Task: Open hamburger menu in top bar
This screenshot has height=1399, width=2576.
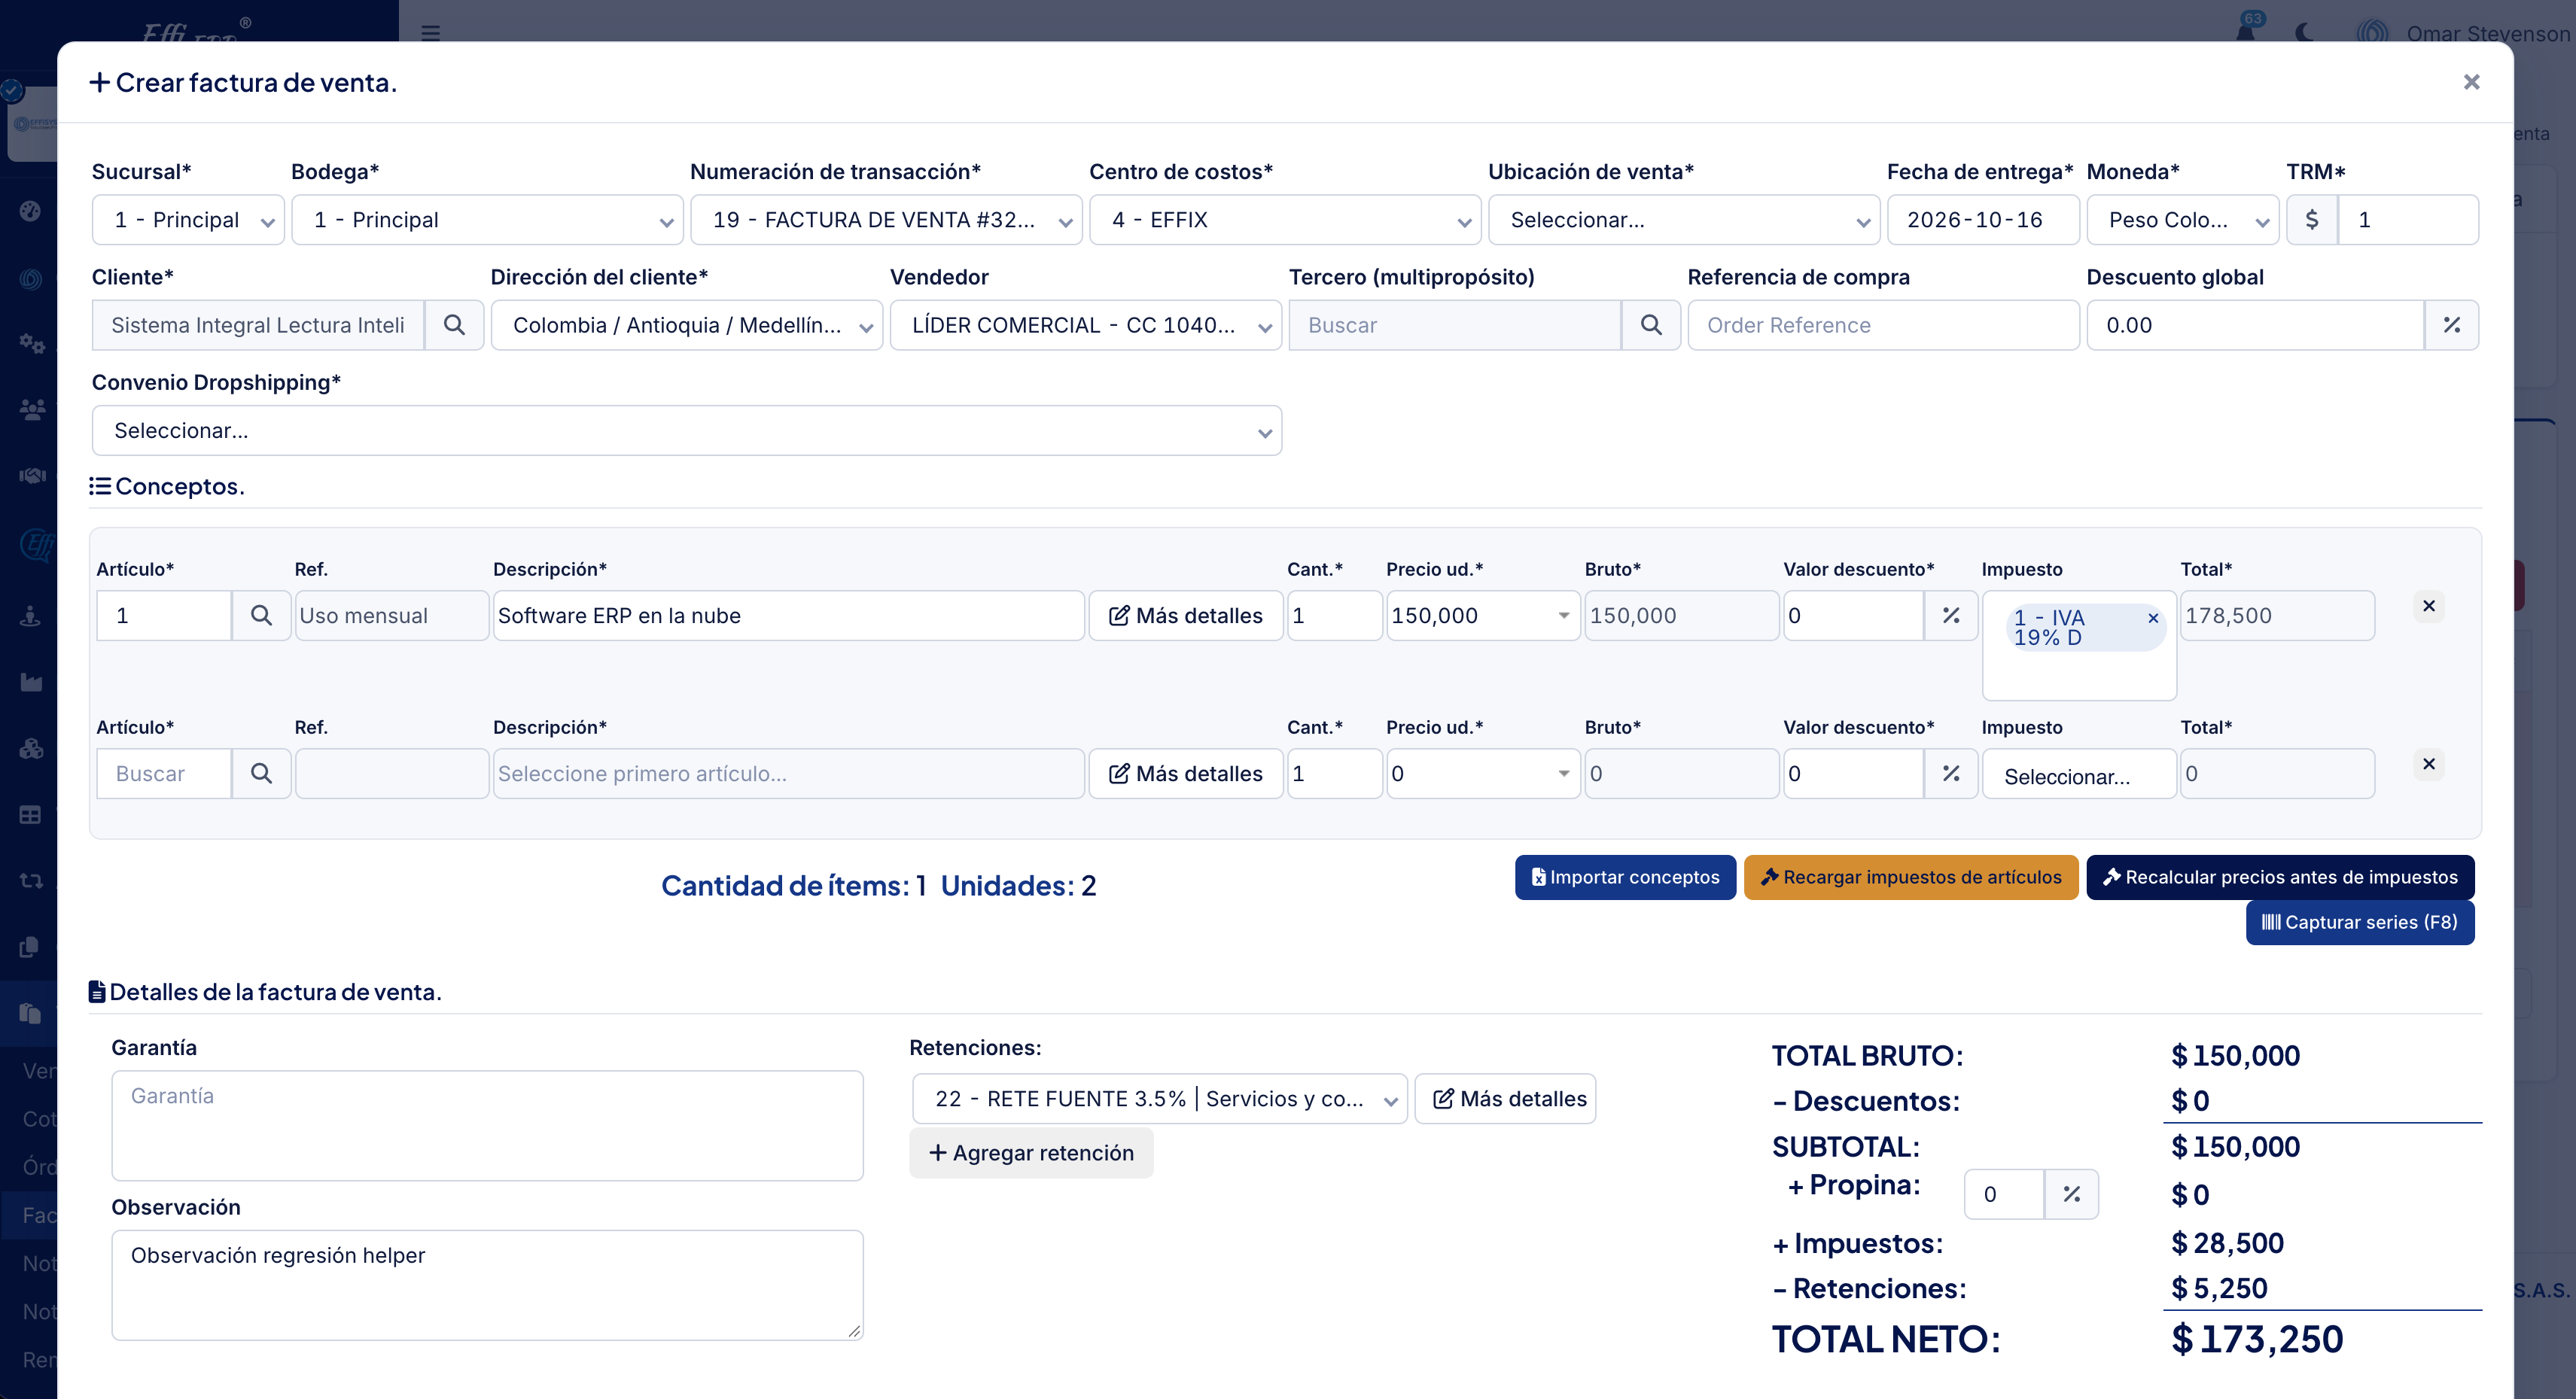Action: click(430, 32)
